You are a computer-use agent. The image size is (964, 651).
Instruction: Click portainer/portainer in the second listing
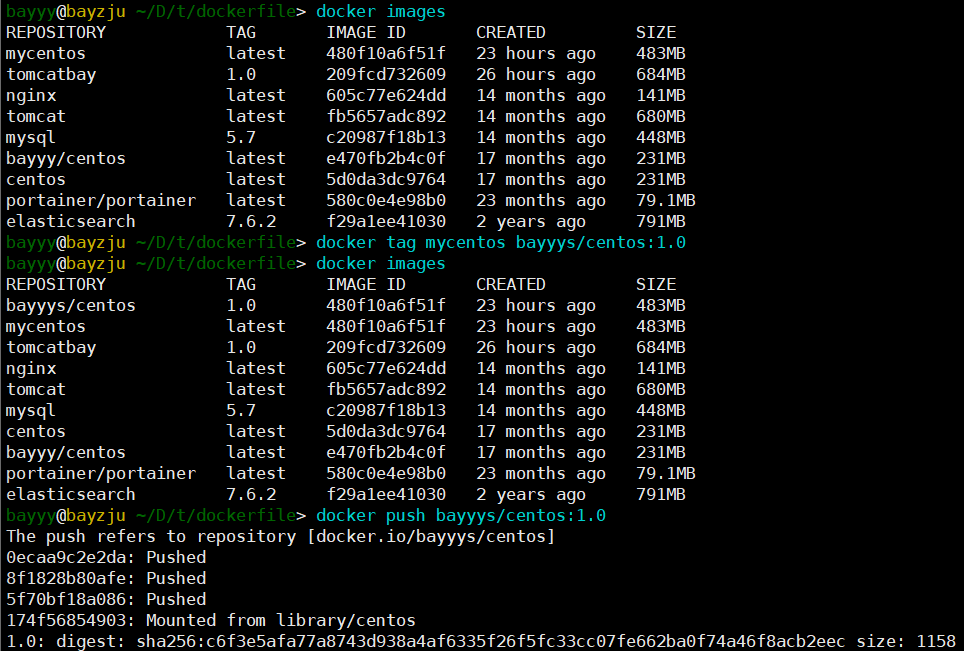pyautogui.click(x=101, y=473)
